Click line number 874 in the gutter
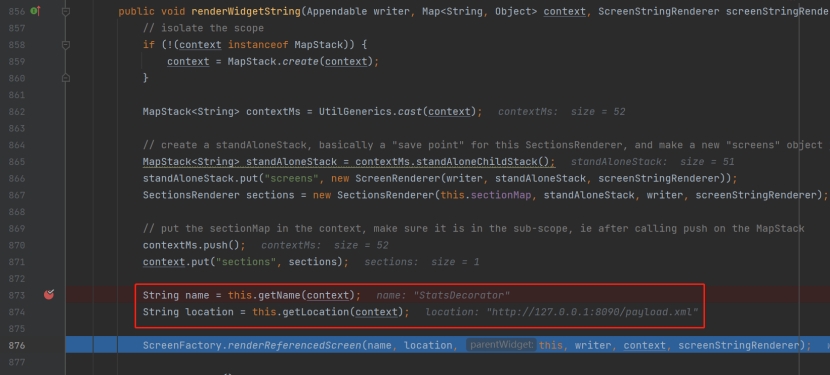 point(16,312)
